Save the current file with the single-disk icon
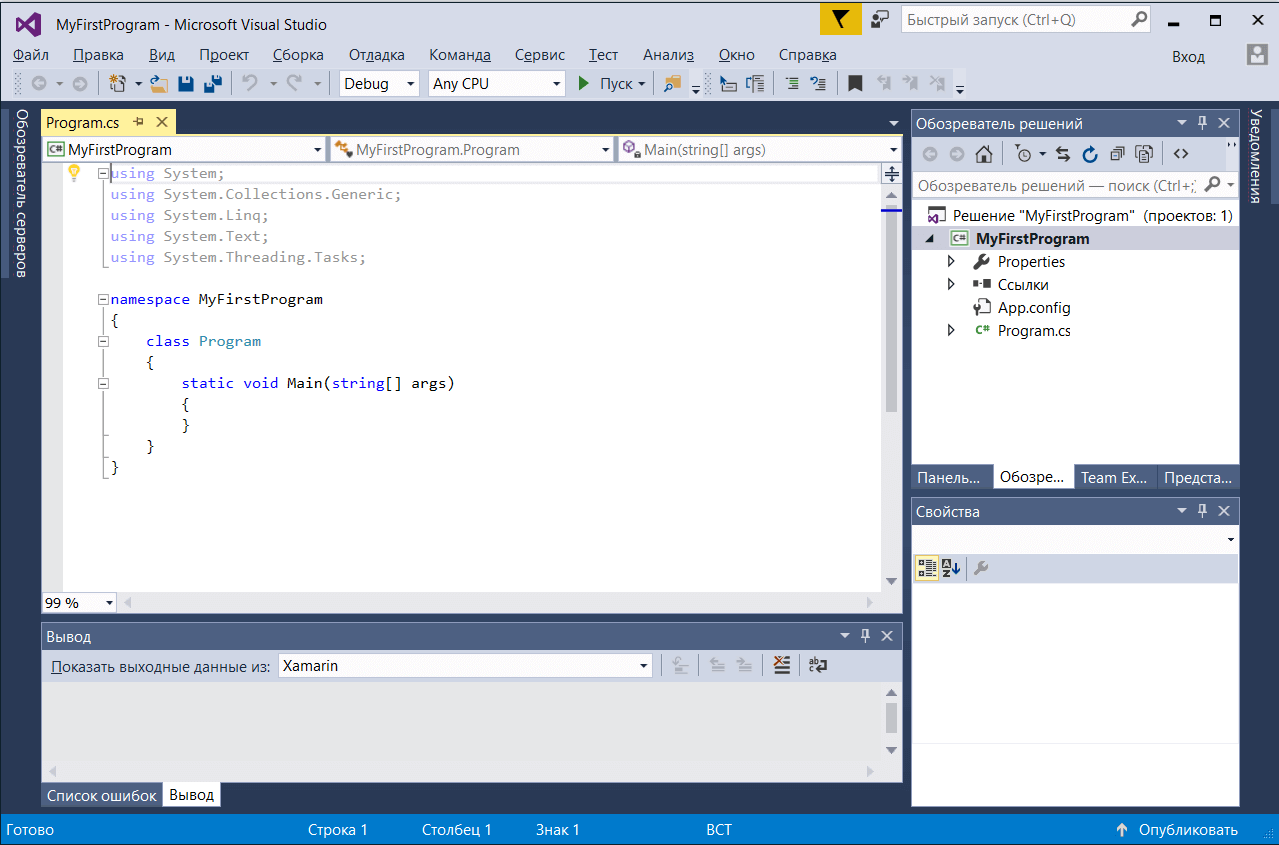This screenshot has width=1279, height=845. pyautogui.click(x=186, y=84)
